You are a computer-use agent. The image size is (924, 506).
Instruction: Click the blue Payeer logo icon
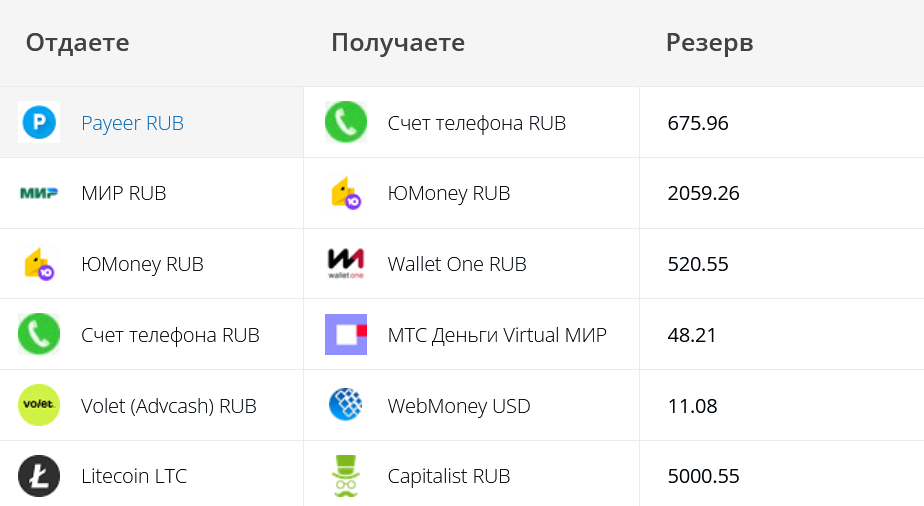[x=39, y=122]
